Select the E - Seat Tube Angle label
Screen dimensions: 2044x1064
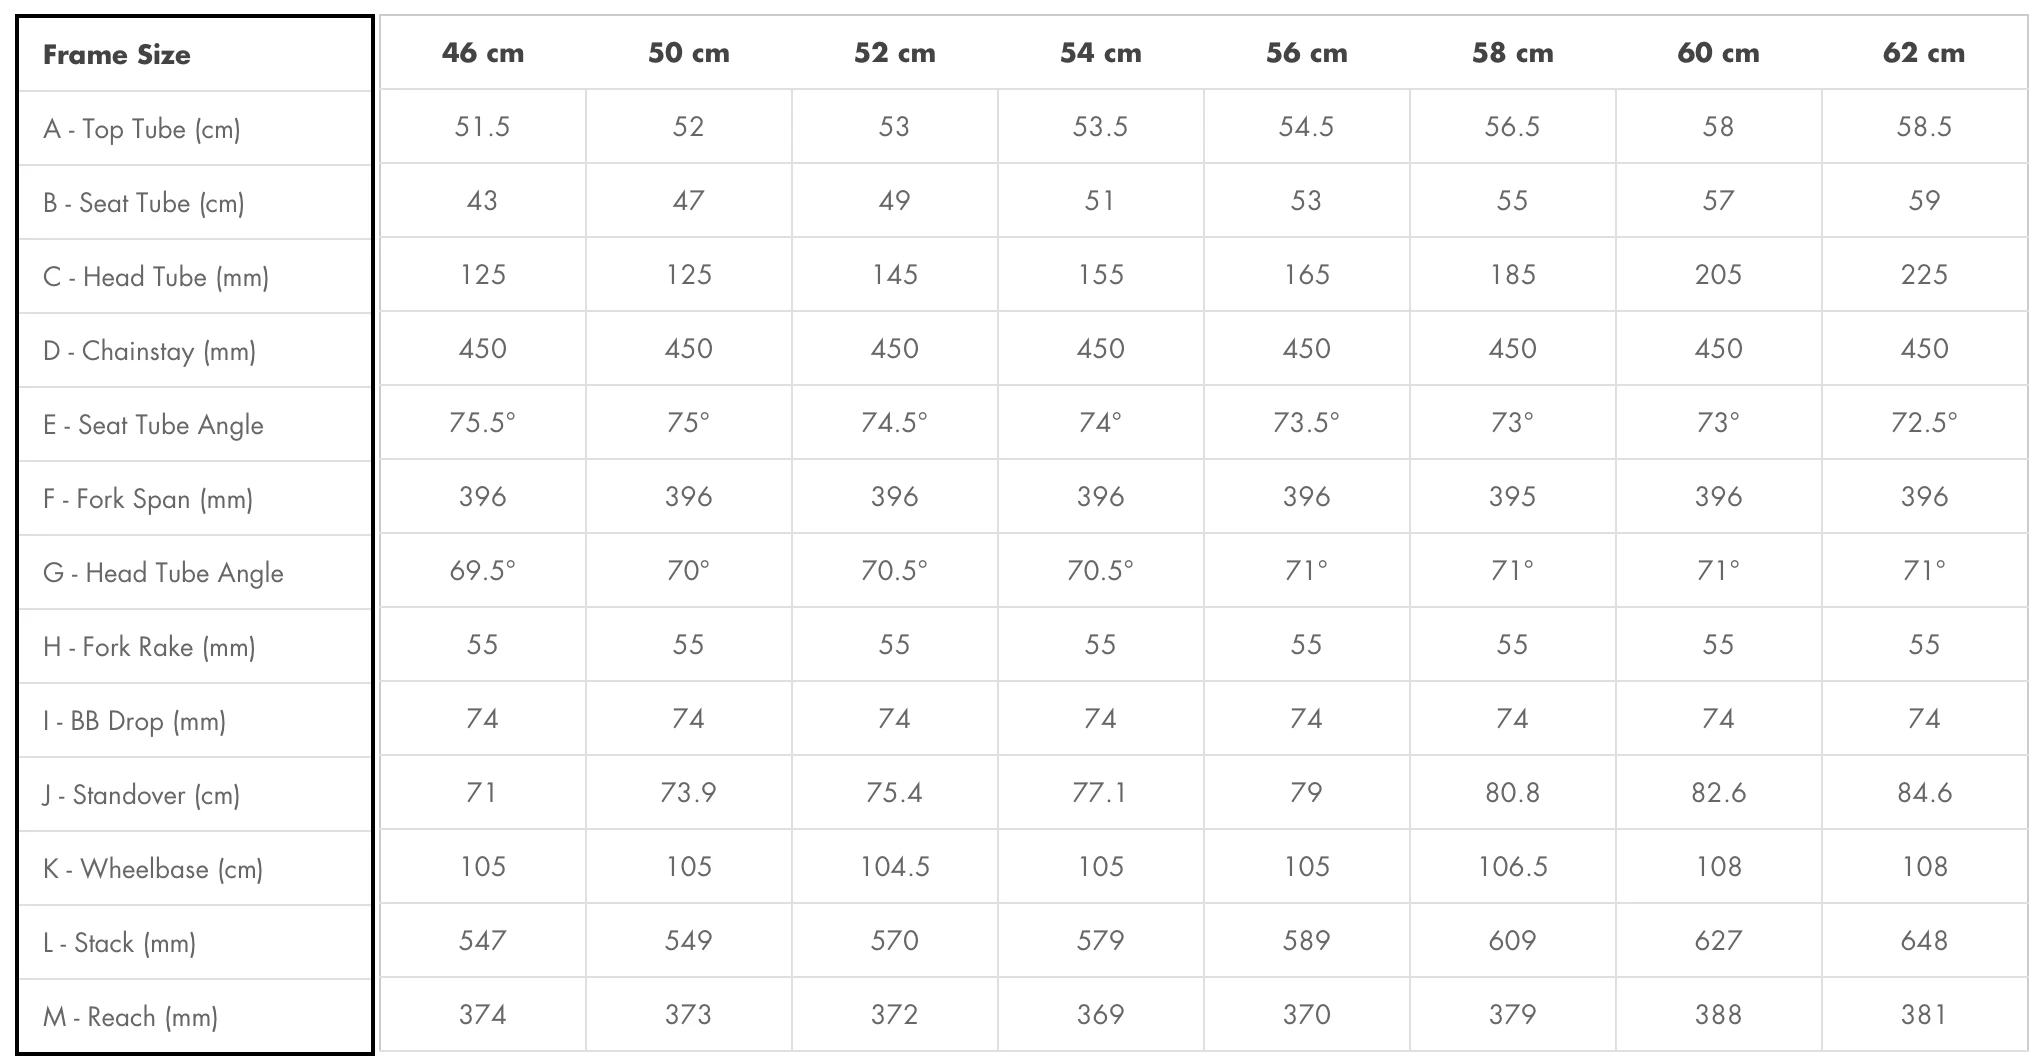(153, 425)
